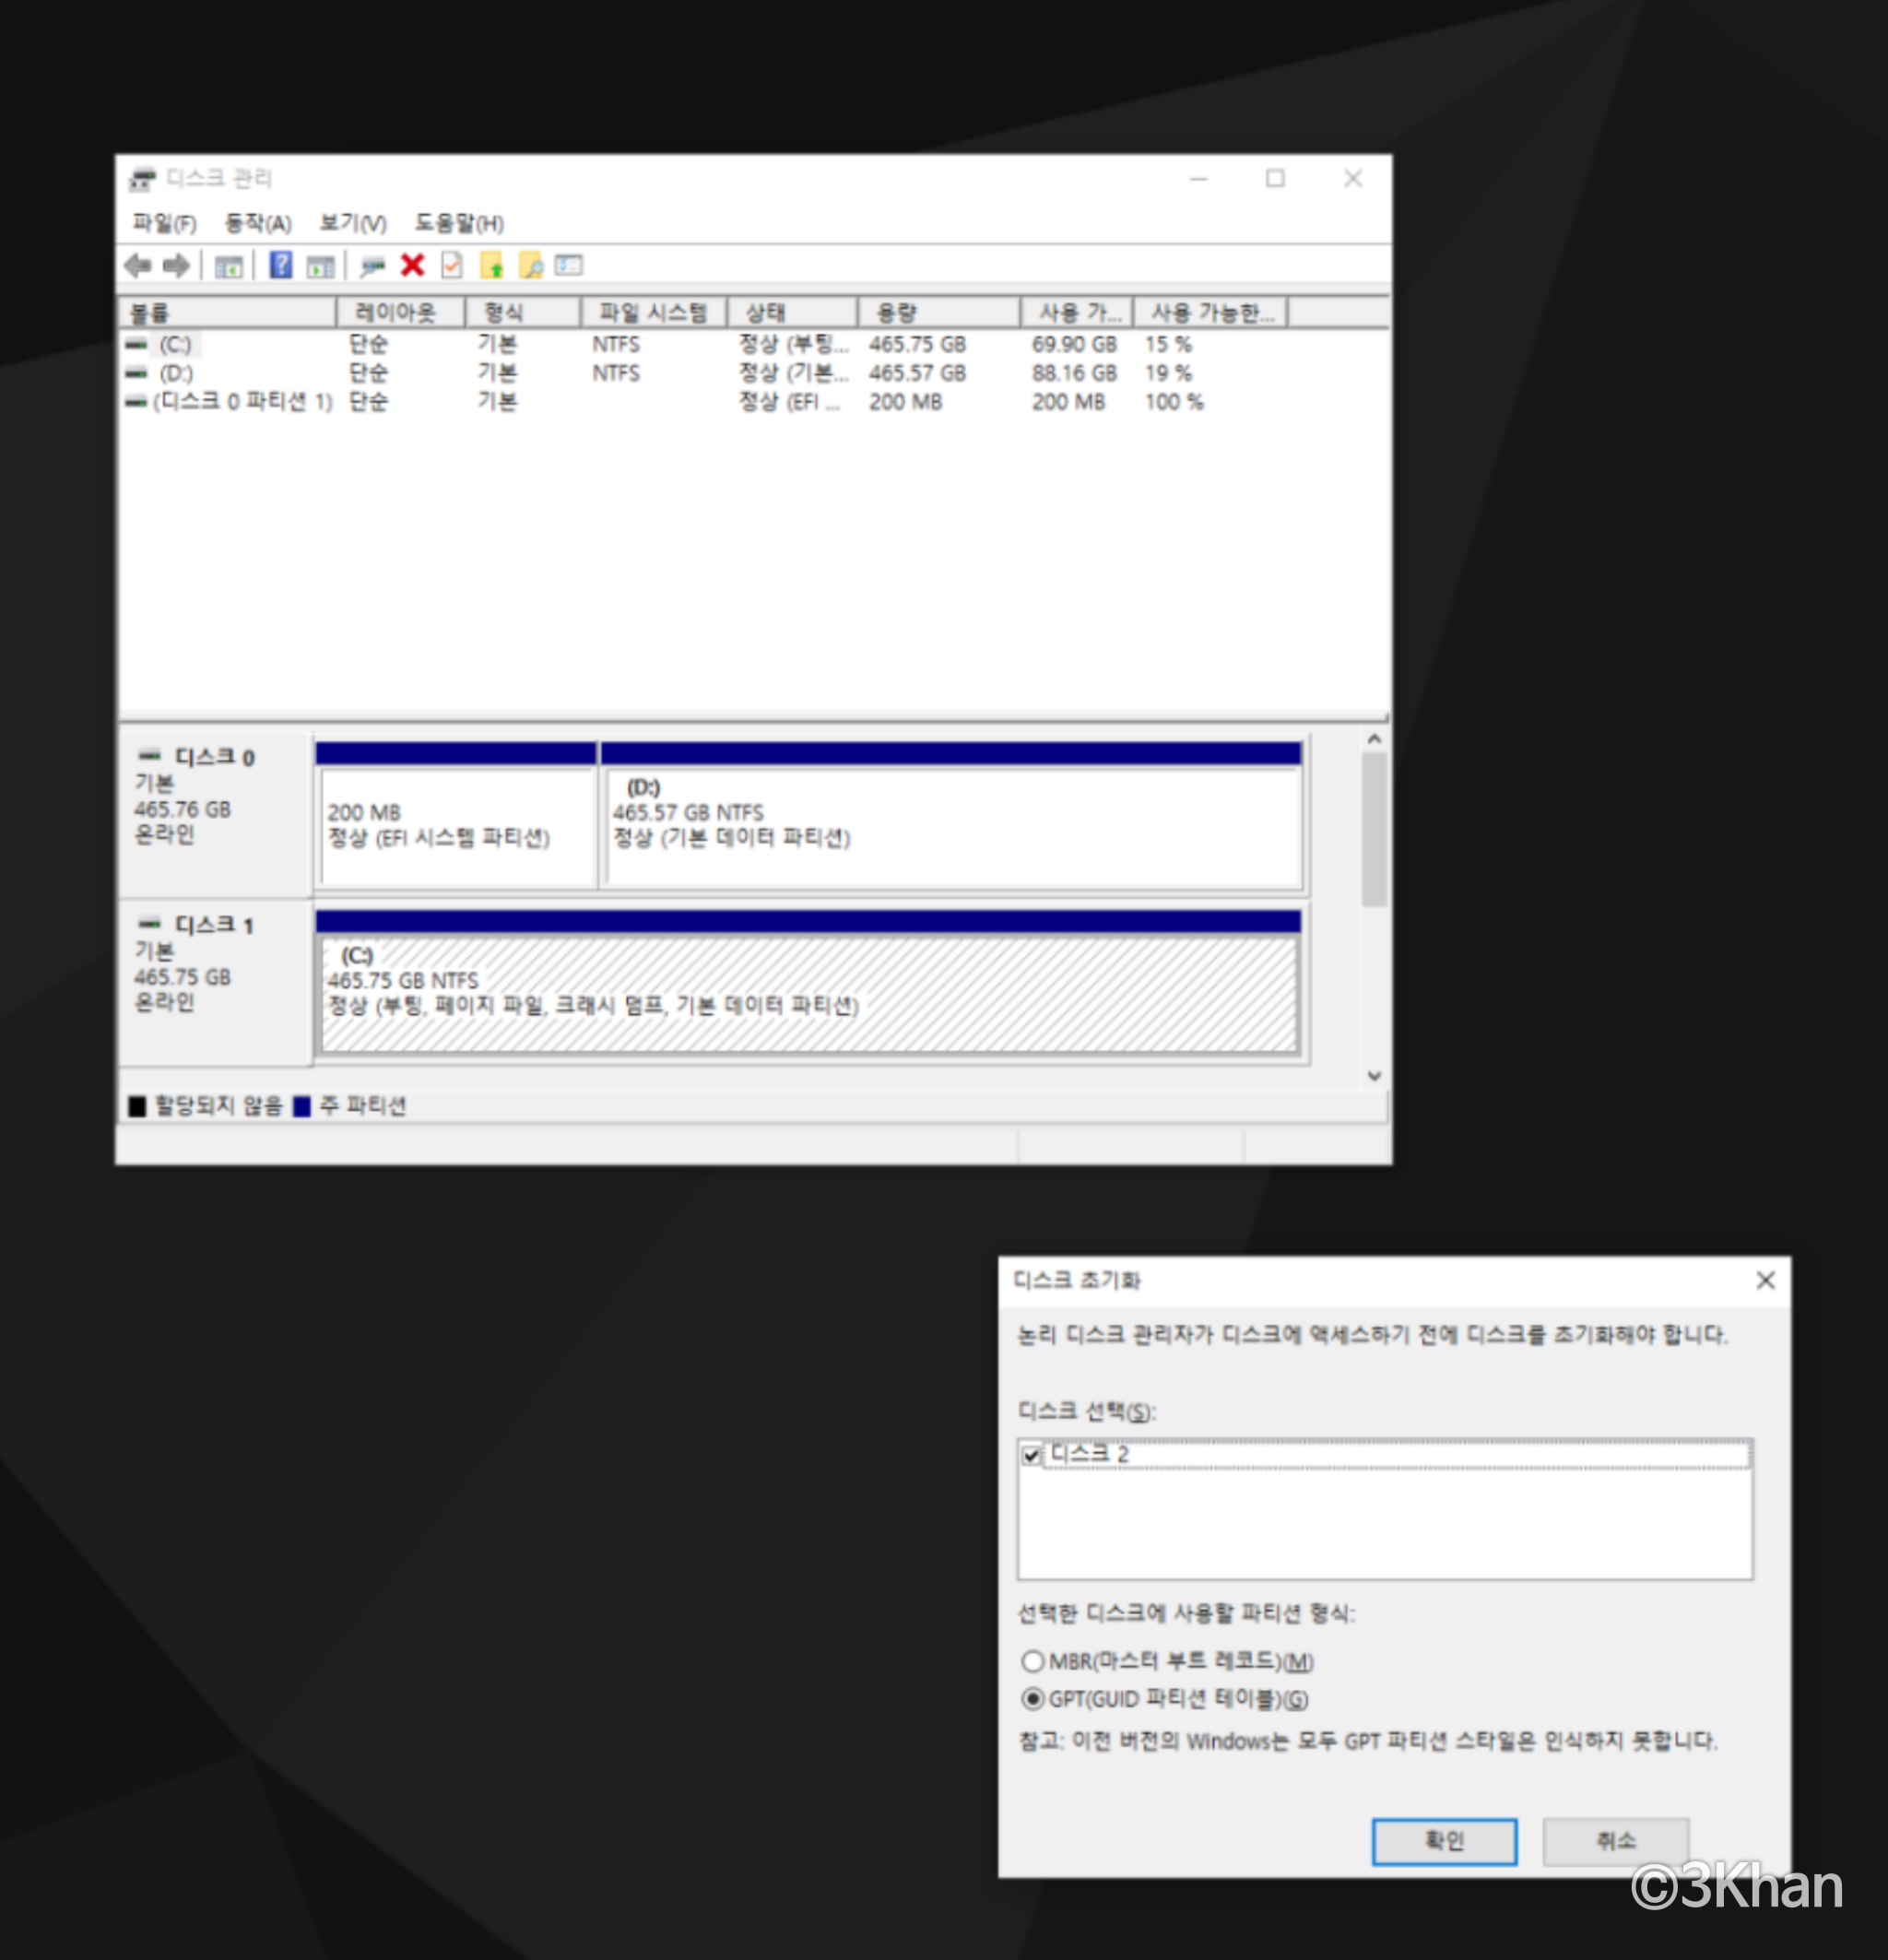The width and height of the screenshot is (1888, 1960).
Task: Click the back arrow toolbar icon
Action: [138, 265]
